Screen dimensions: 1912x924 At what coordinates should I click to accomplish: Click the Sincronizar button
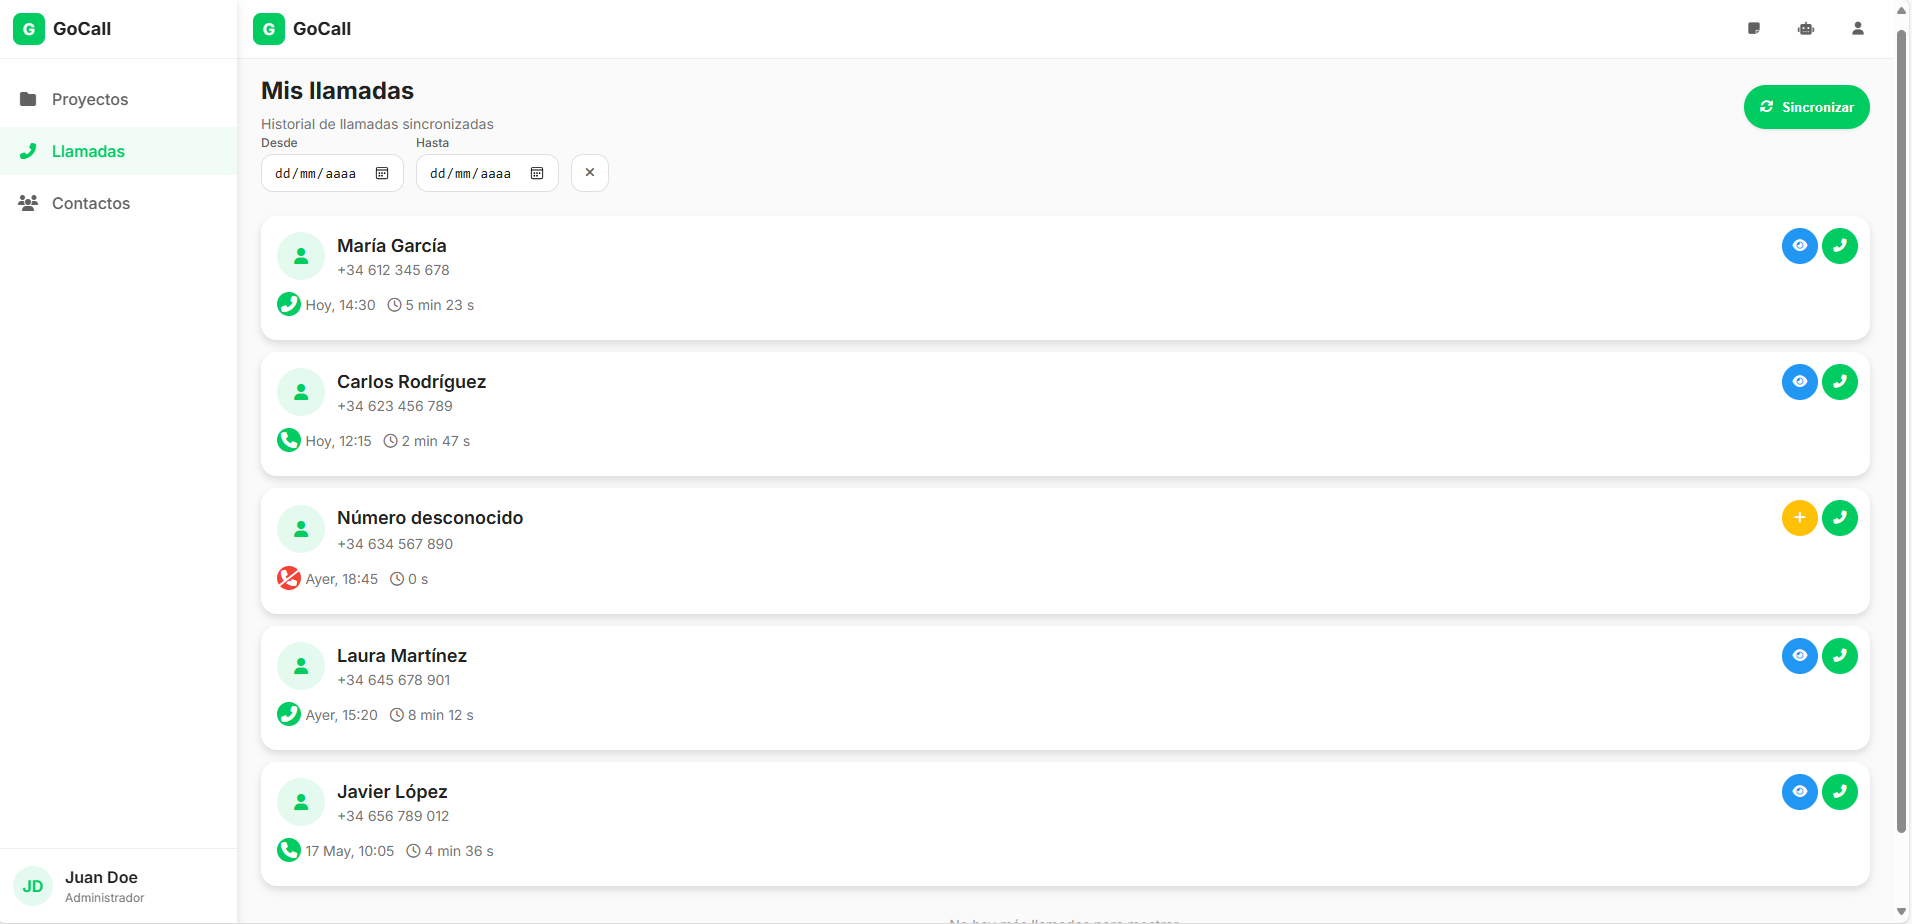[1806, 107]
